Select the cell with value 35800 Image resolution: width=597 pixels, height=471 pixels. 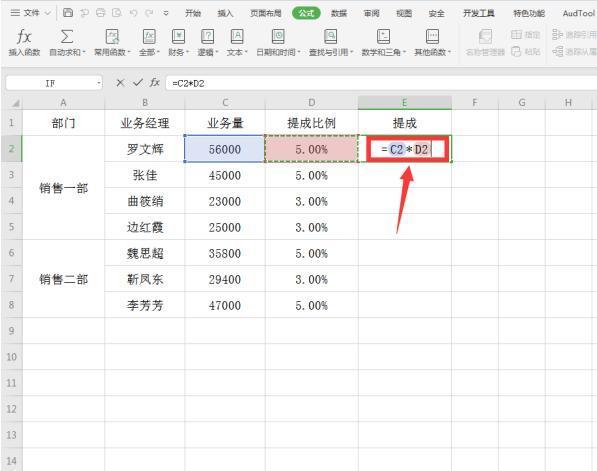225,253
